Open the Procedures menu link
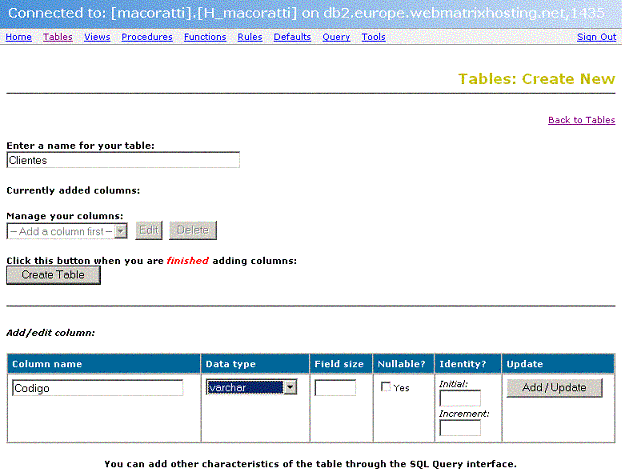The image size is (625, 476). 147,37
